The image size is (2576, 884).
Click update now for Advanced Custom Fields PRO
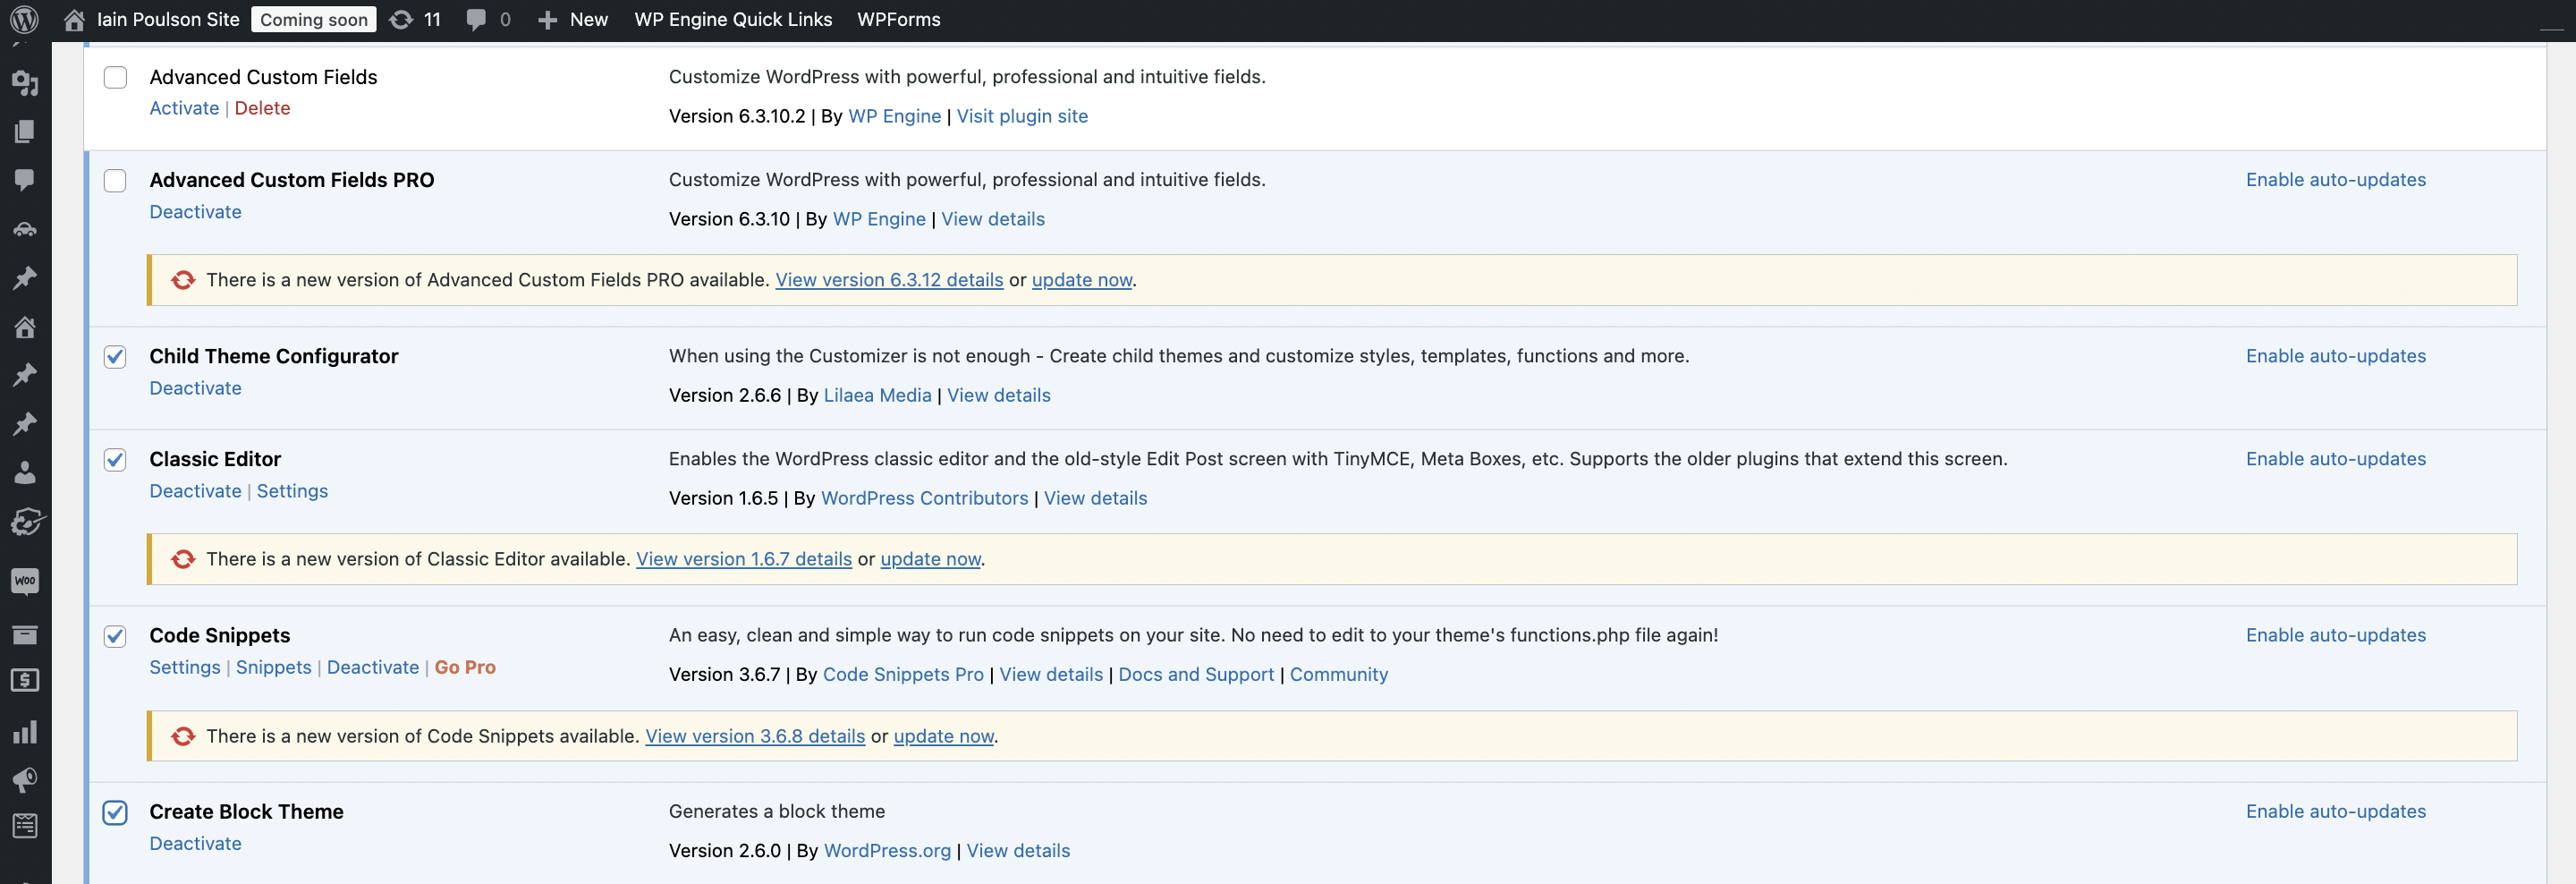(1082, 280)
